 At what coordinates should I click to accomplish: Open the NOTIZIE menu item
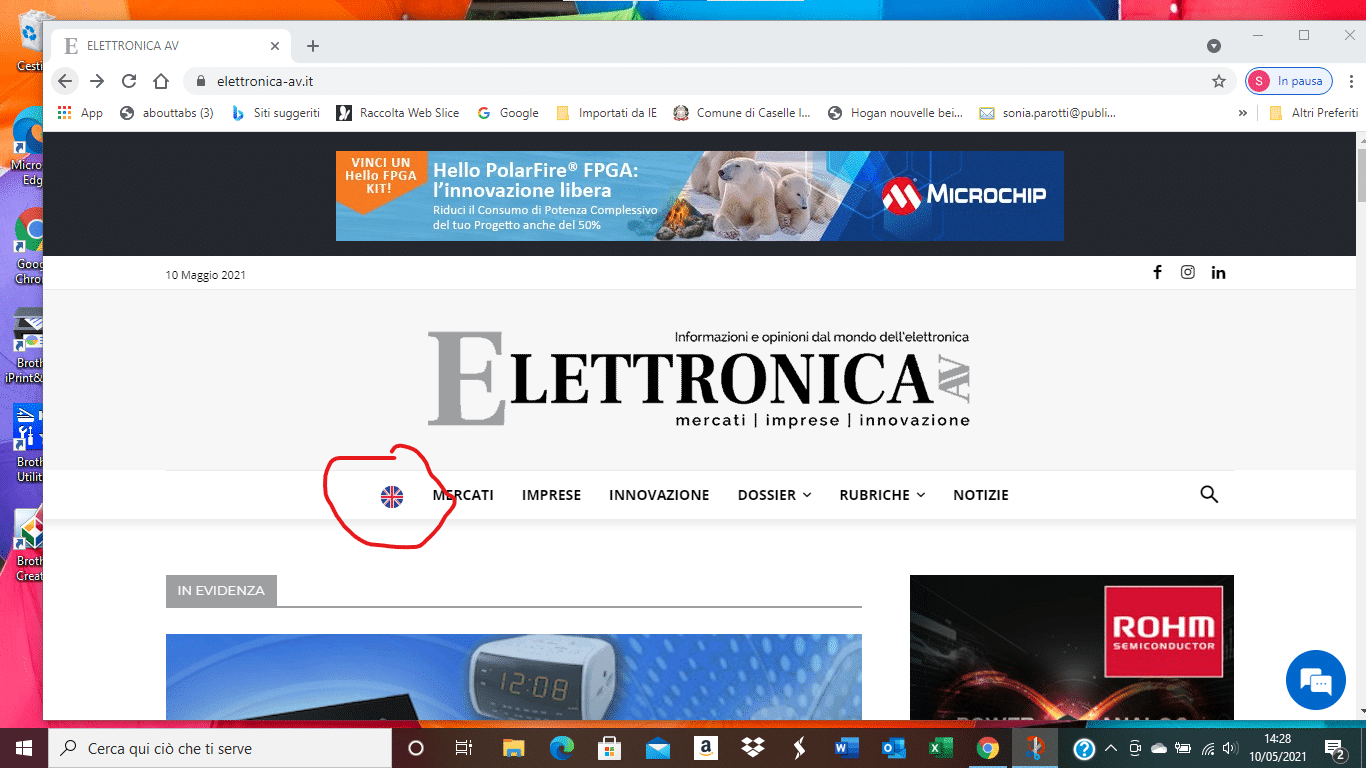point(981,495)
